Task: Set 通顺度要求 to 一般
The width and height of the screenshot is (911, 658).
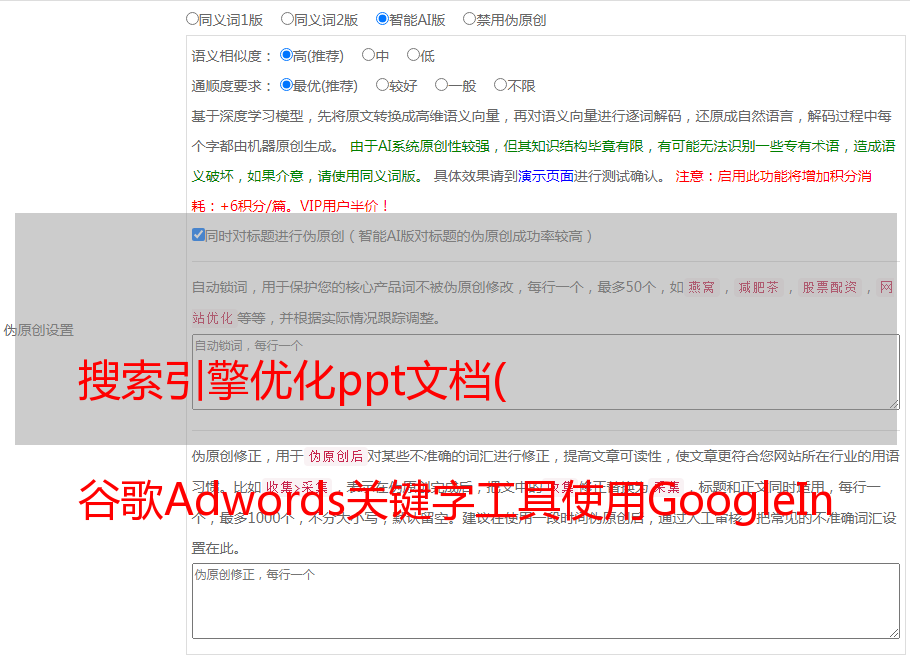Action: (442, 85)
